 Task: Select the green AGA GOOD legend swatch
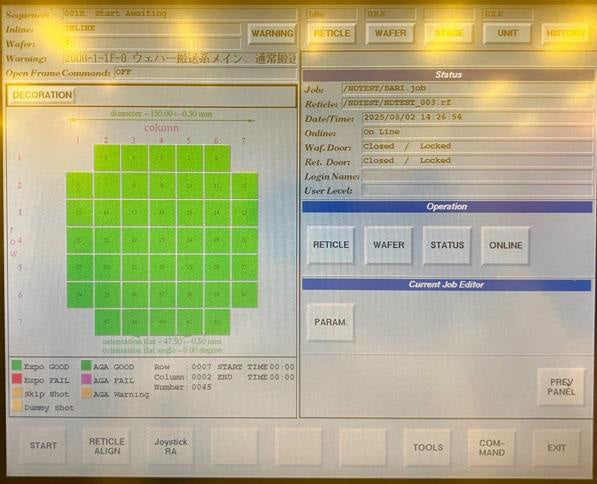[86, 366]
